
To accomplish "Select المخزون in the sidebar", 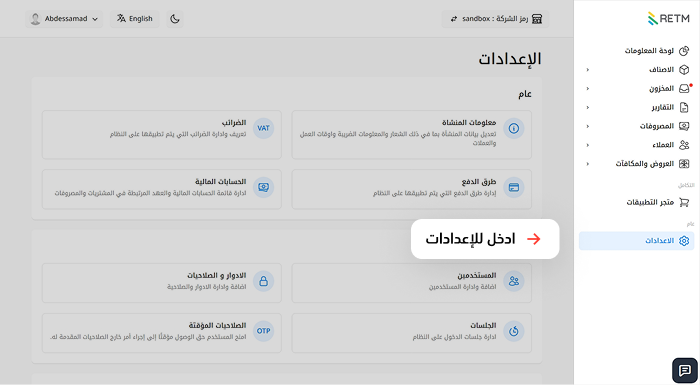I will pos(637,88).
